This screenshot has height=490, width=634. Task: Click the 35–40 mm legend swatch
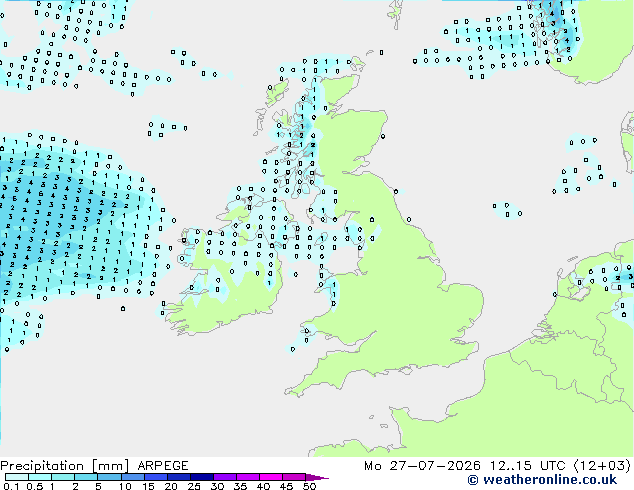[x=248, y=477]
